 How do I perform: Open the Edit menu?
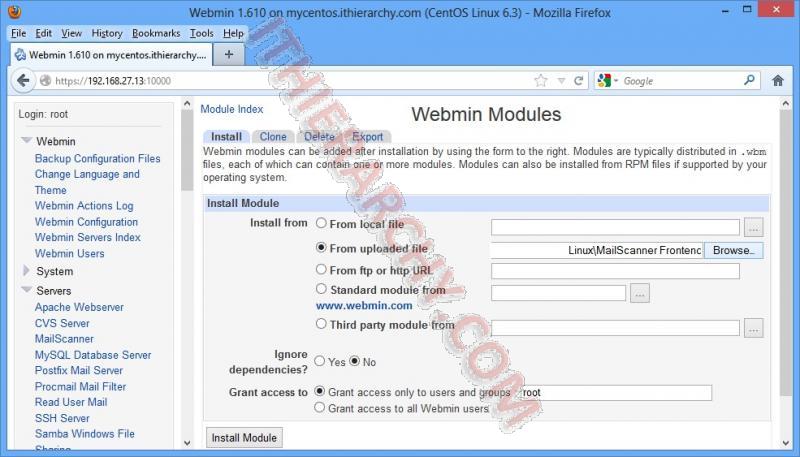[43, 33]
